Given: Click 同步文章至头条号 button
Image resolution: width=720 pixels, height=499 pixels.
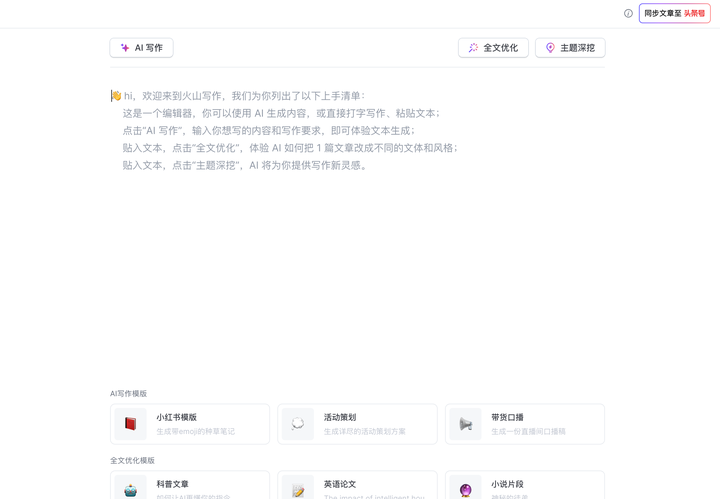Looking at the screenshot, I should pos(674,14).
